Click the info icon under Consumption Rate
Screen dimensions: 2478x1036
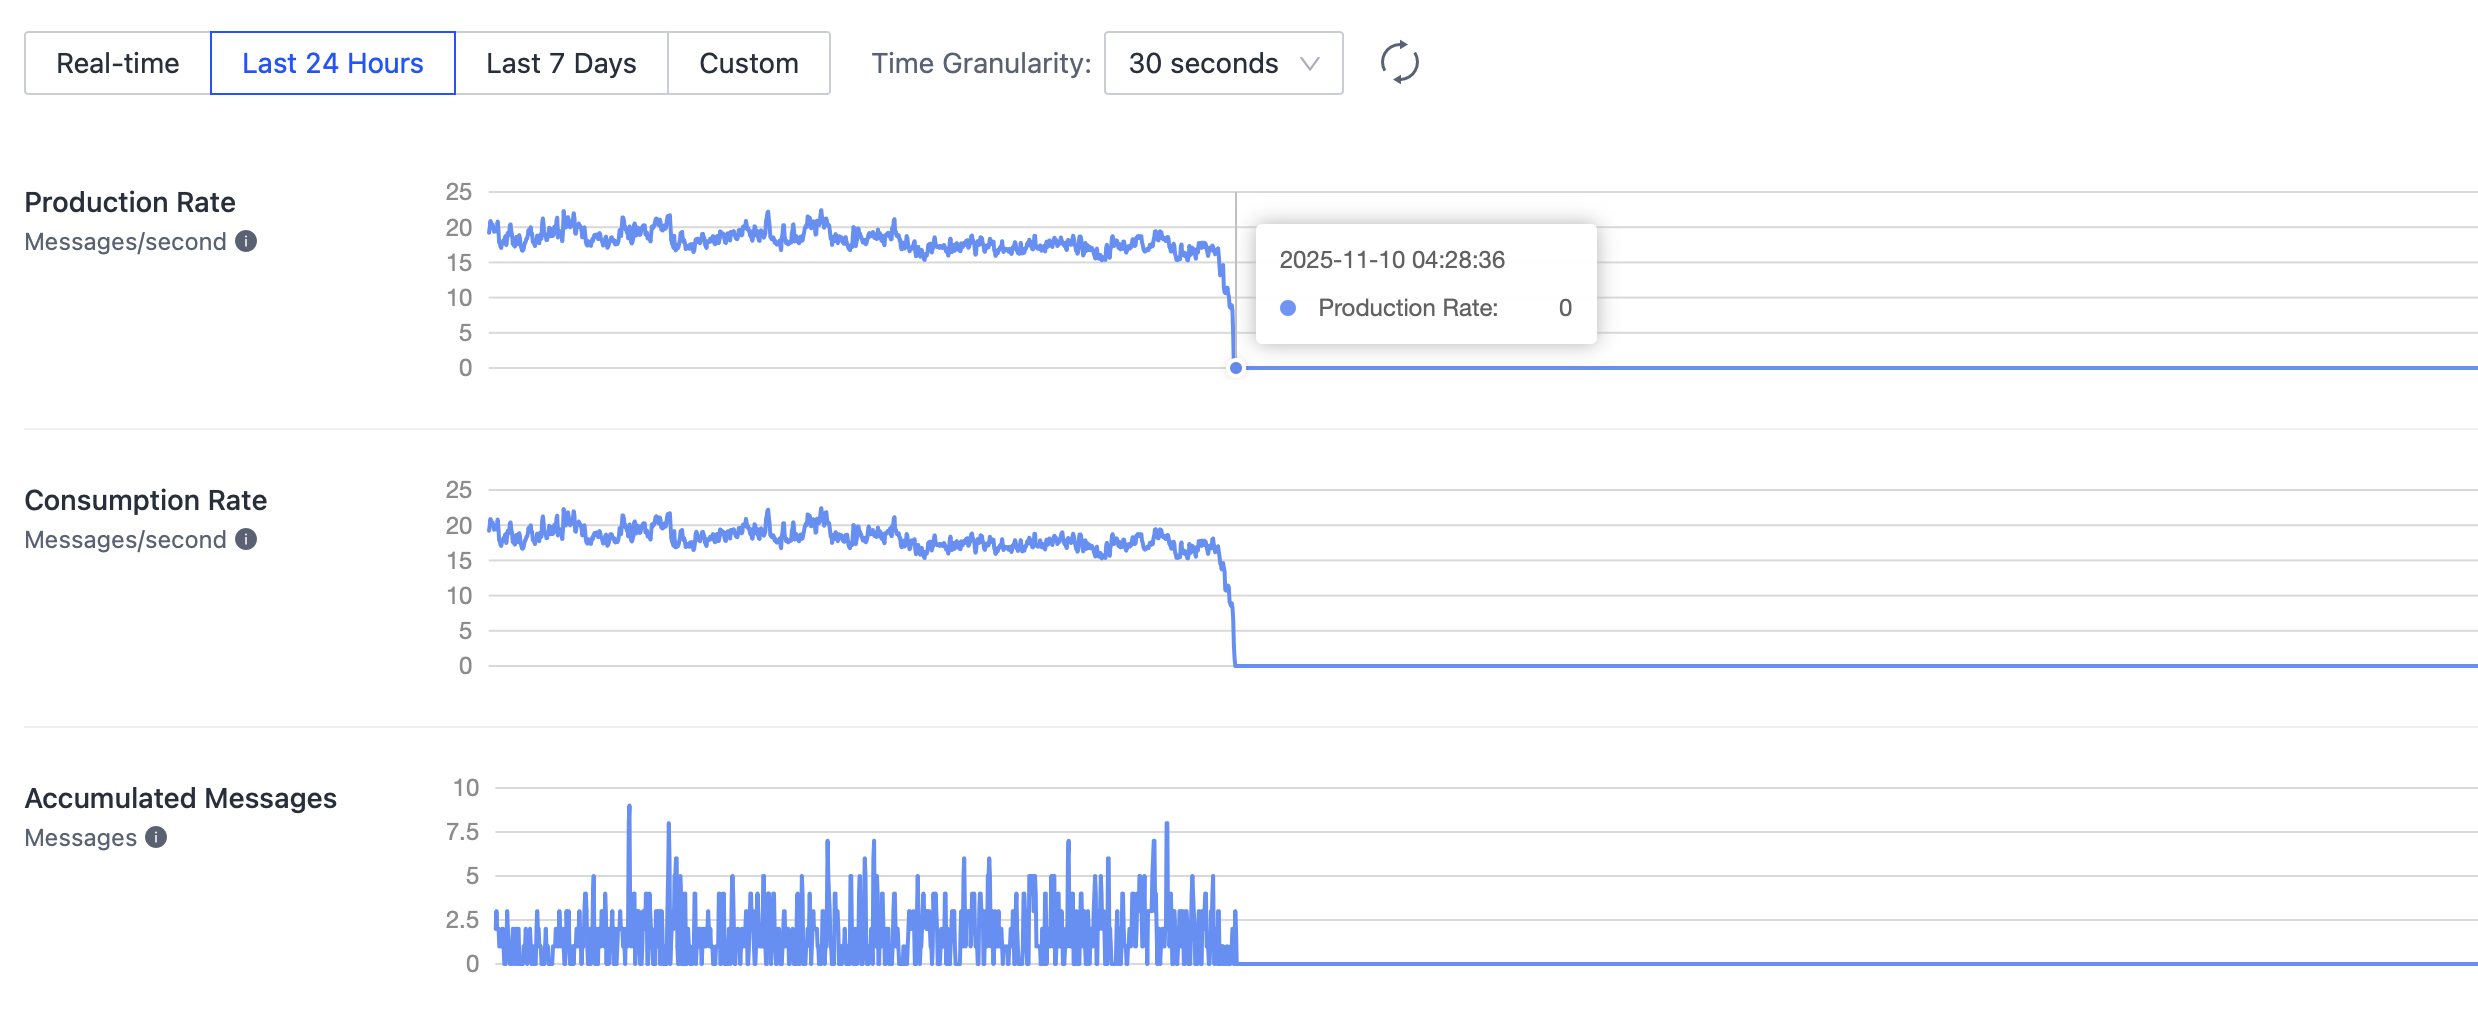pyautogui.click(x=246, y=539)
